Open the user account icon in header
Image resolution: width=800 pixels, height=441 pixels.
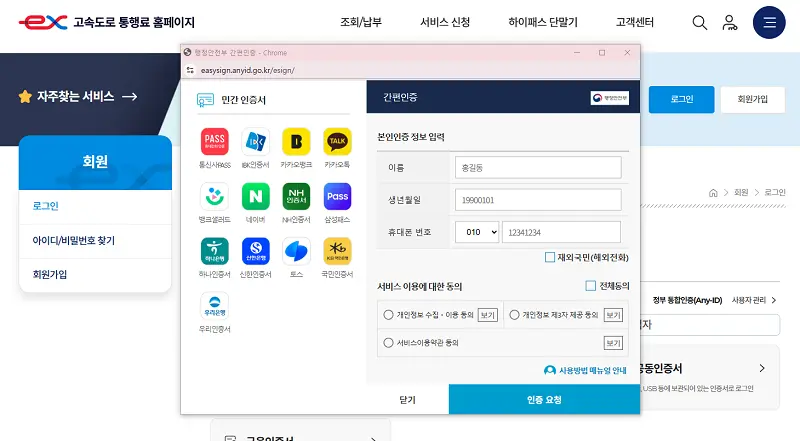tap(730, 22)
